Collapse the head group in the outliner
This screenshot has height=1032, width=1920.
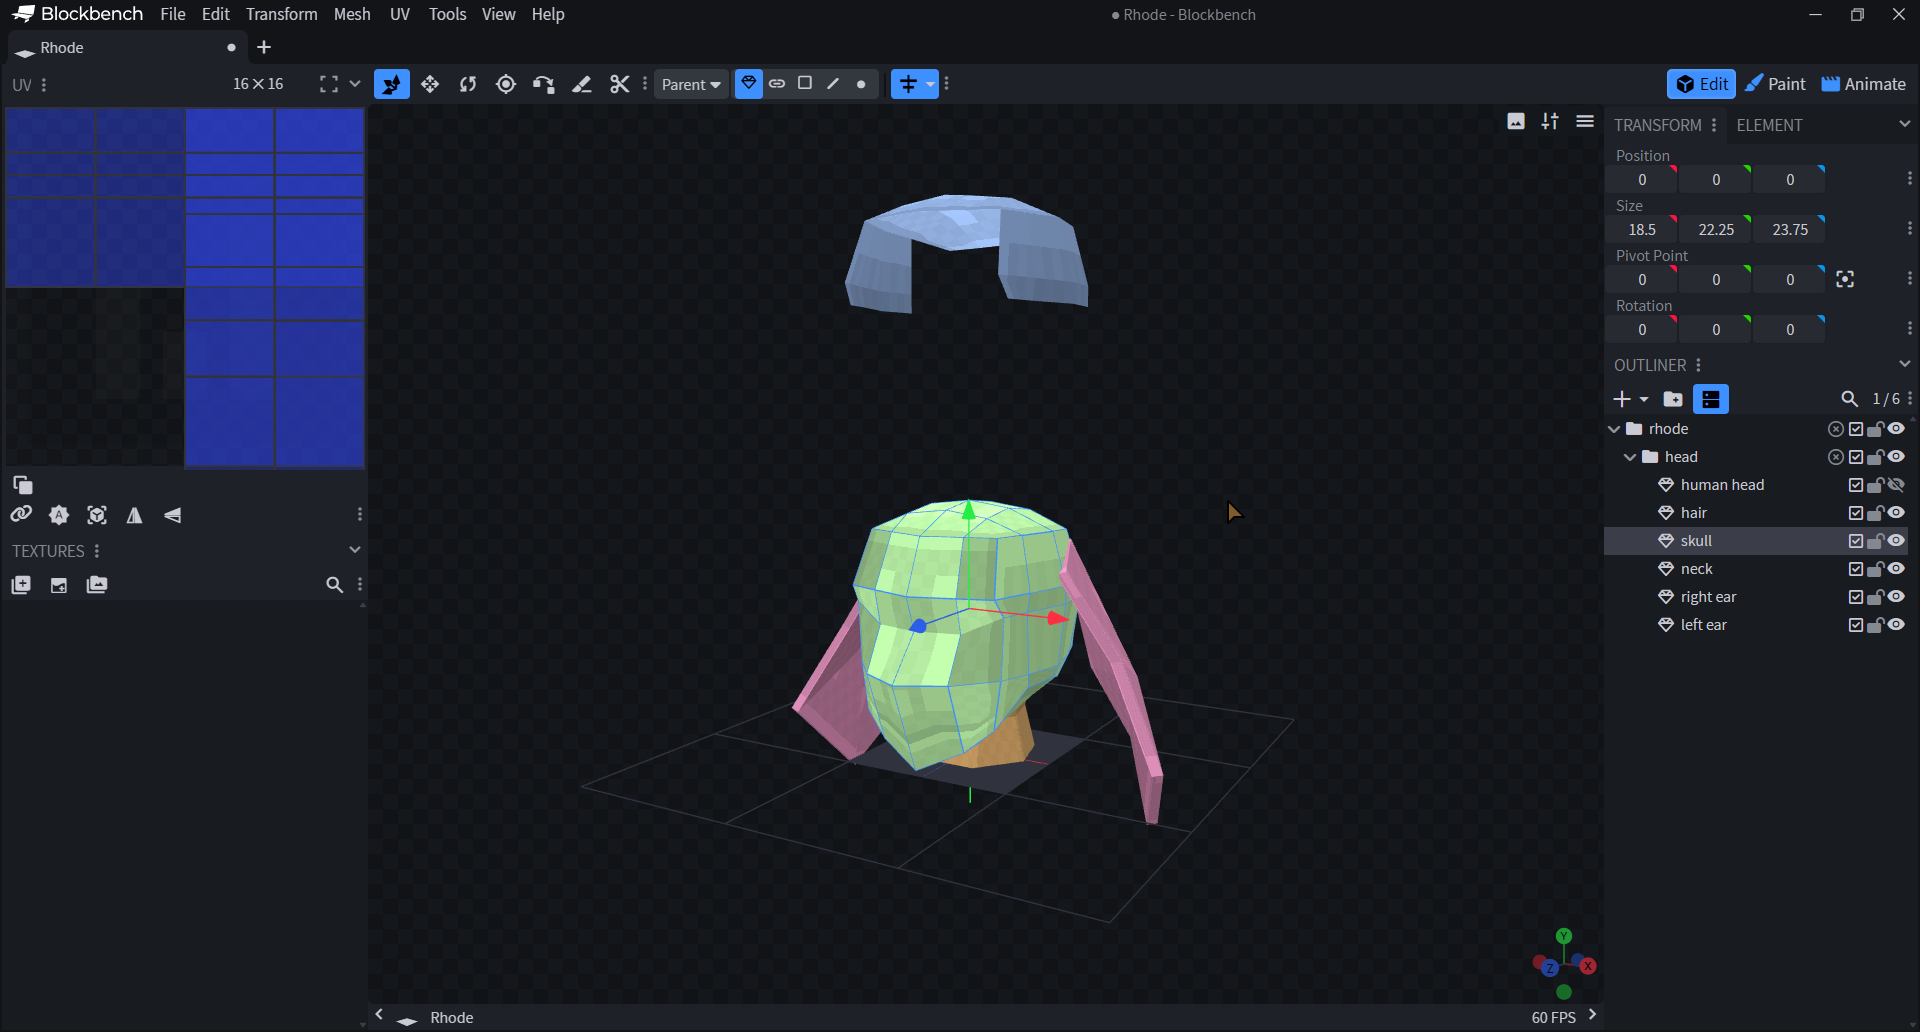1630,457
